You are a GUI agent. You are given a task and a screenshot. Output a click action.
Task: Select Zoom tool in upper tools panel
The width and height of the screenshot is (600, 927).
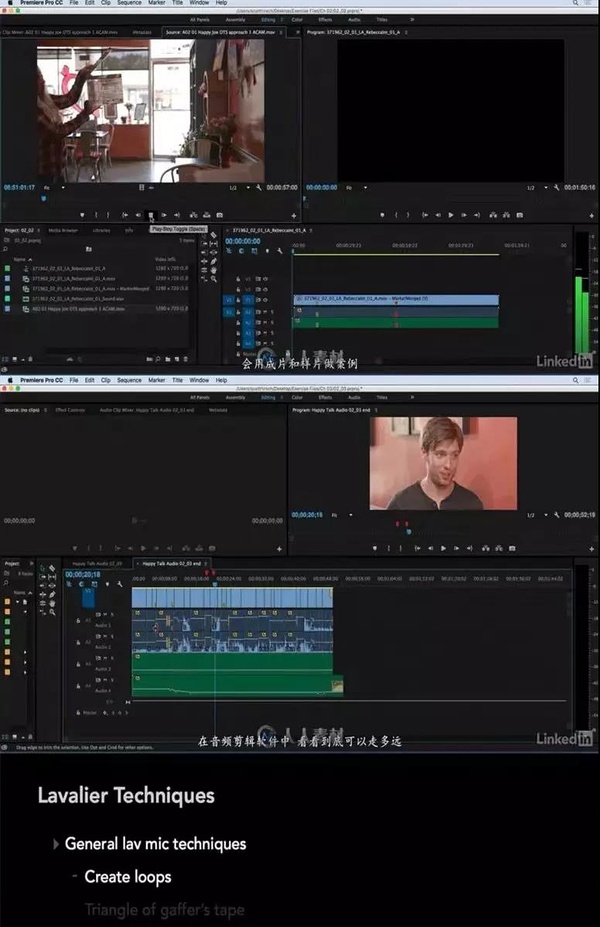pyautogui.click(x=213, y=278)
